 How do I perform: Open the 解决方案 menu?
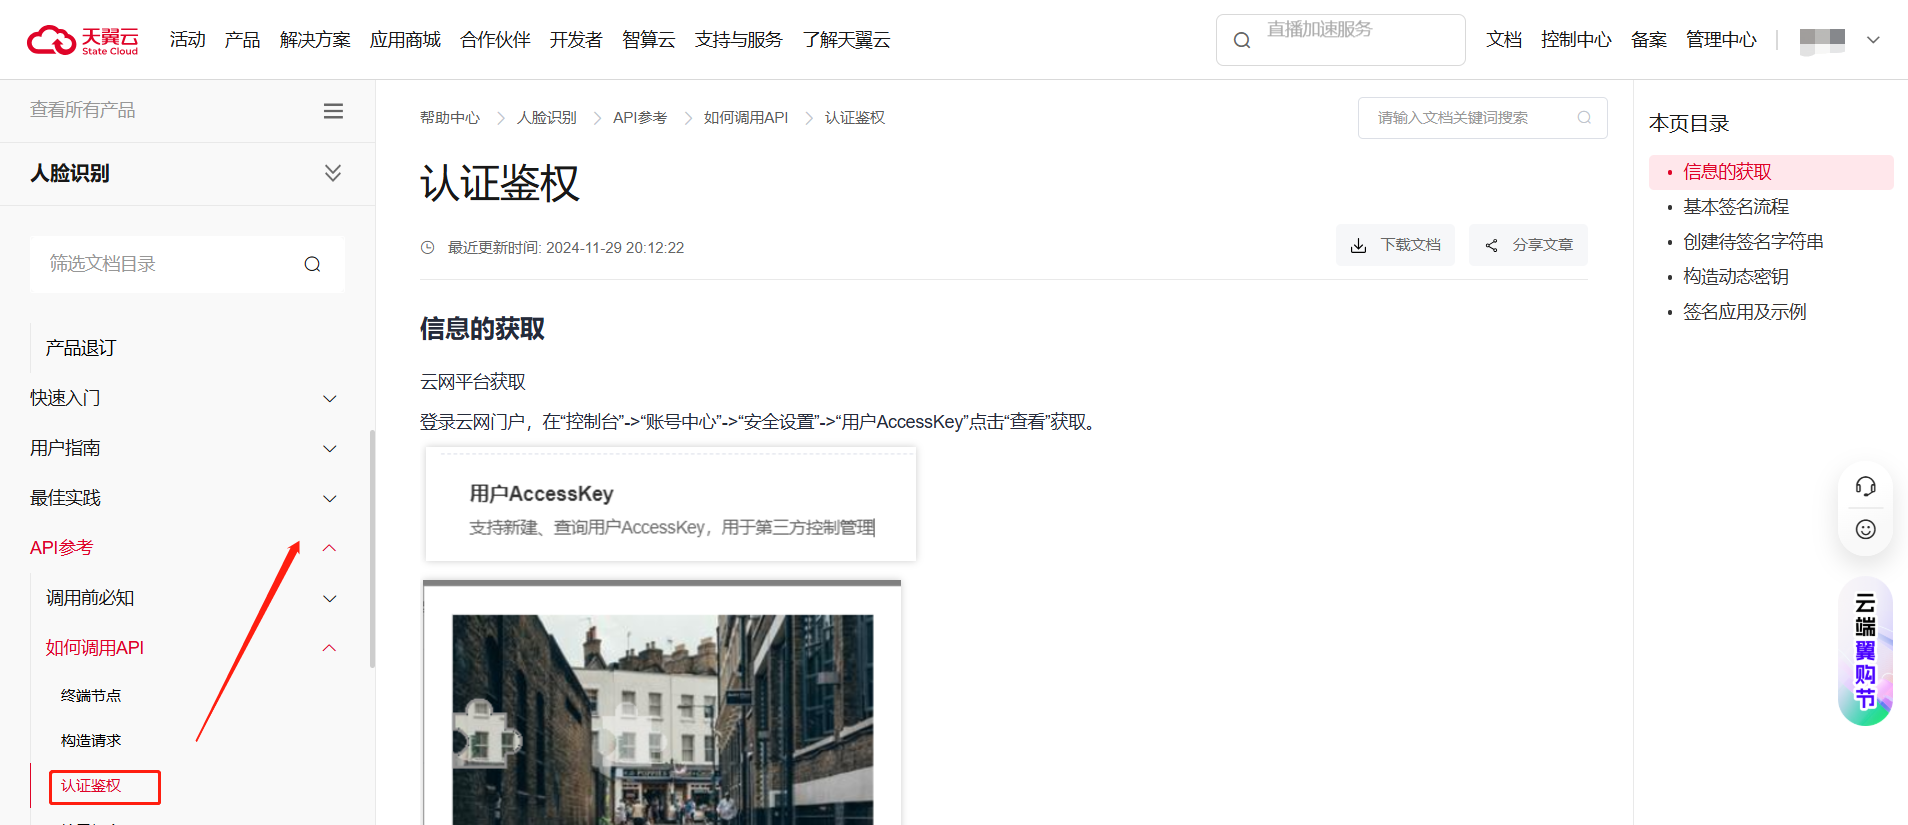315,40
